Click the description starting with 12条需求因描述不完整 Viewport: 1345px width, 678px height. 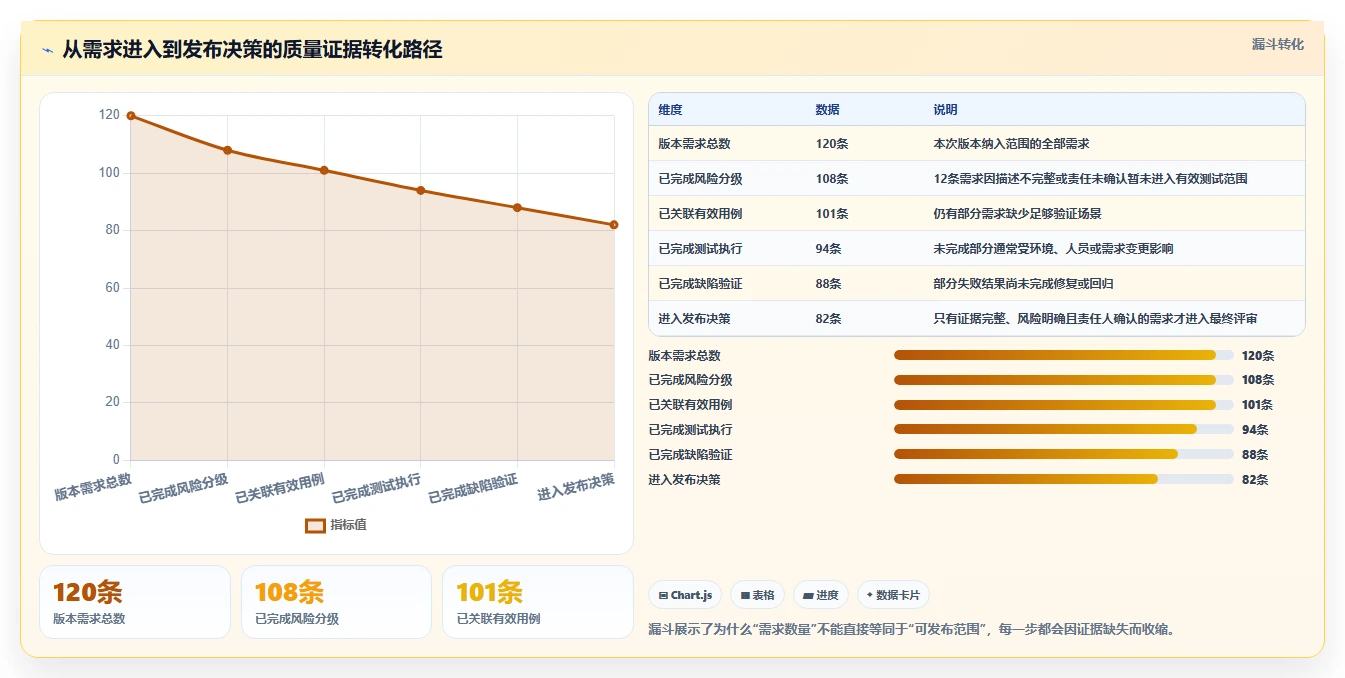pyautogui.click(x=1090, y=179)
